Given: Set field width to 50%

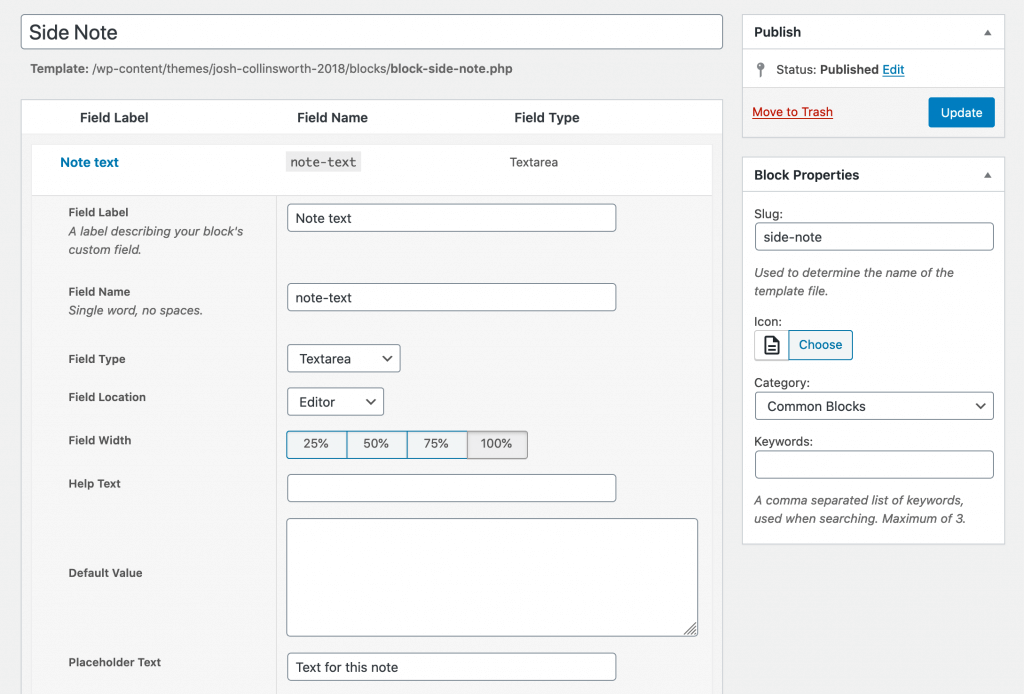Looking at the screenshot, I should point(376,444).
